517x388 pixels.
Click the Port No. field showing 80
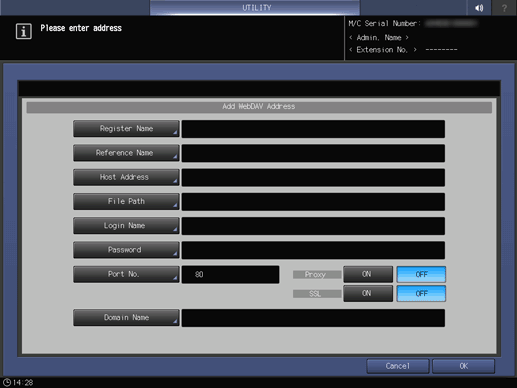click(230, 274)
